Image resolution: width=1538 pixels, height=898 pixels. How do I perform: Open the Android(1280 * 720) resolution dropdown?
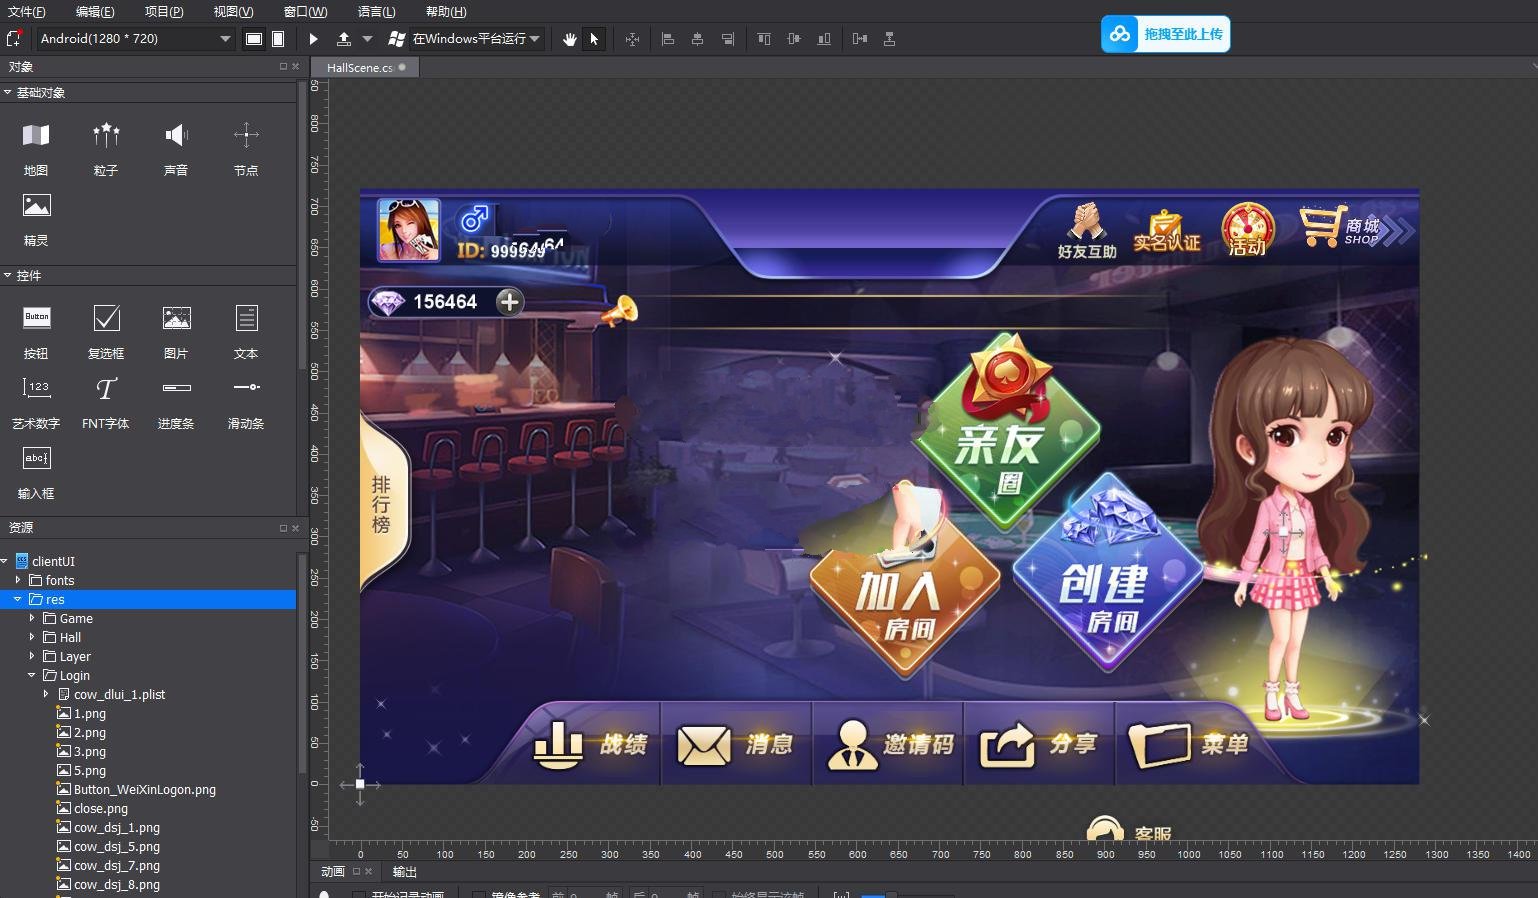point(135,39)
